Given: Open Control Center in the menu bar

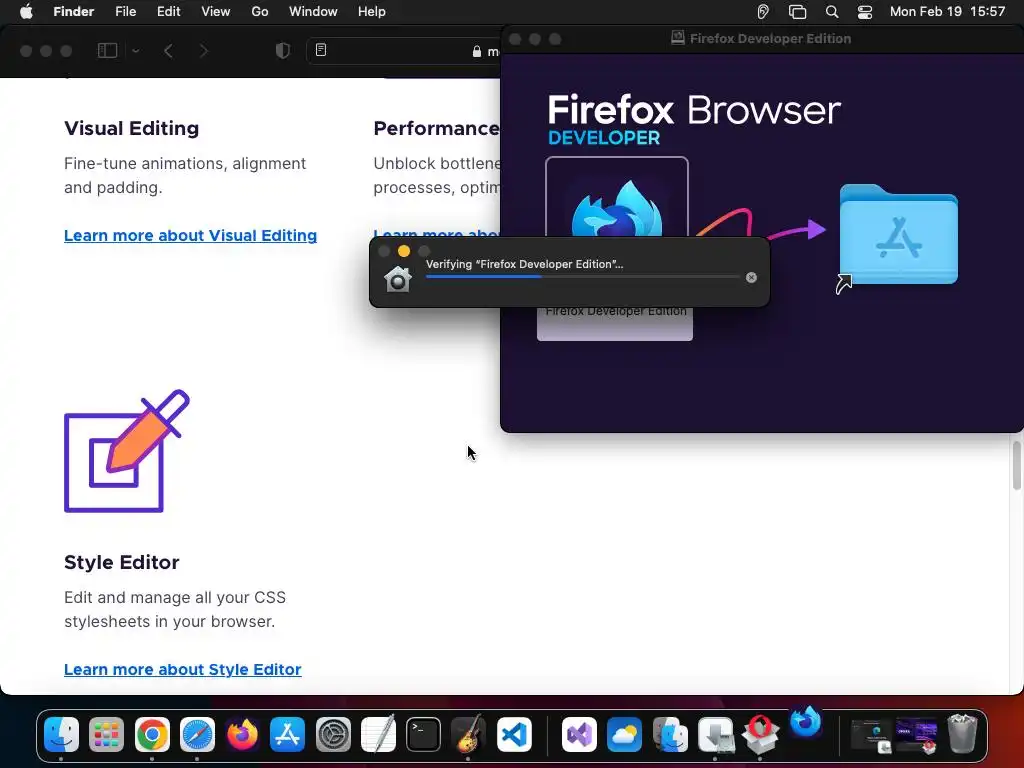Looking at the screenshot, I should 865,12.
